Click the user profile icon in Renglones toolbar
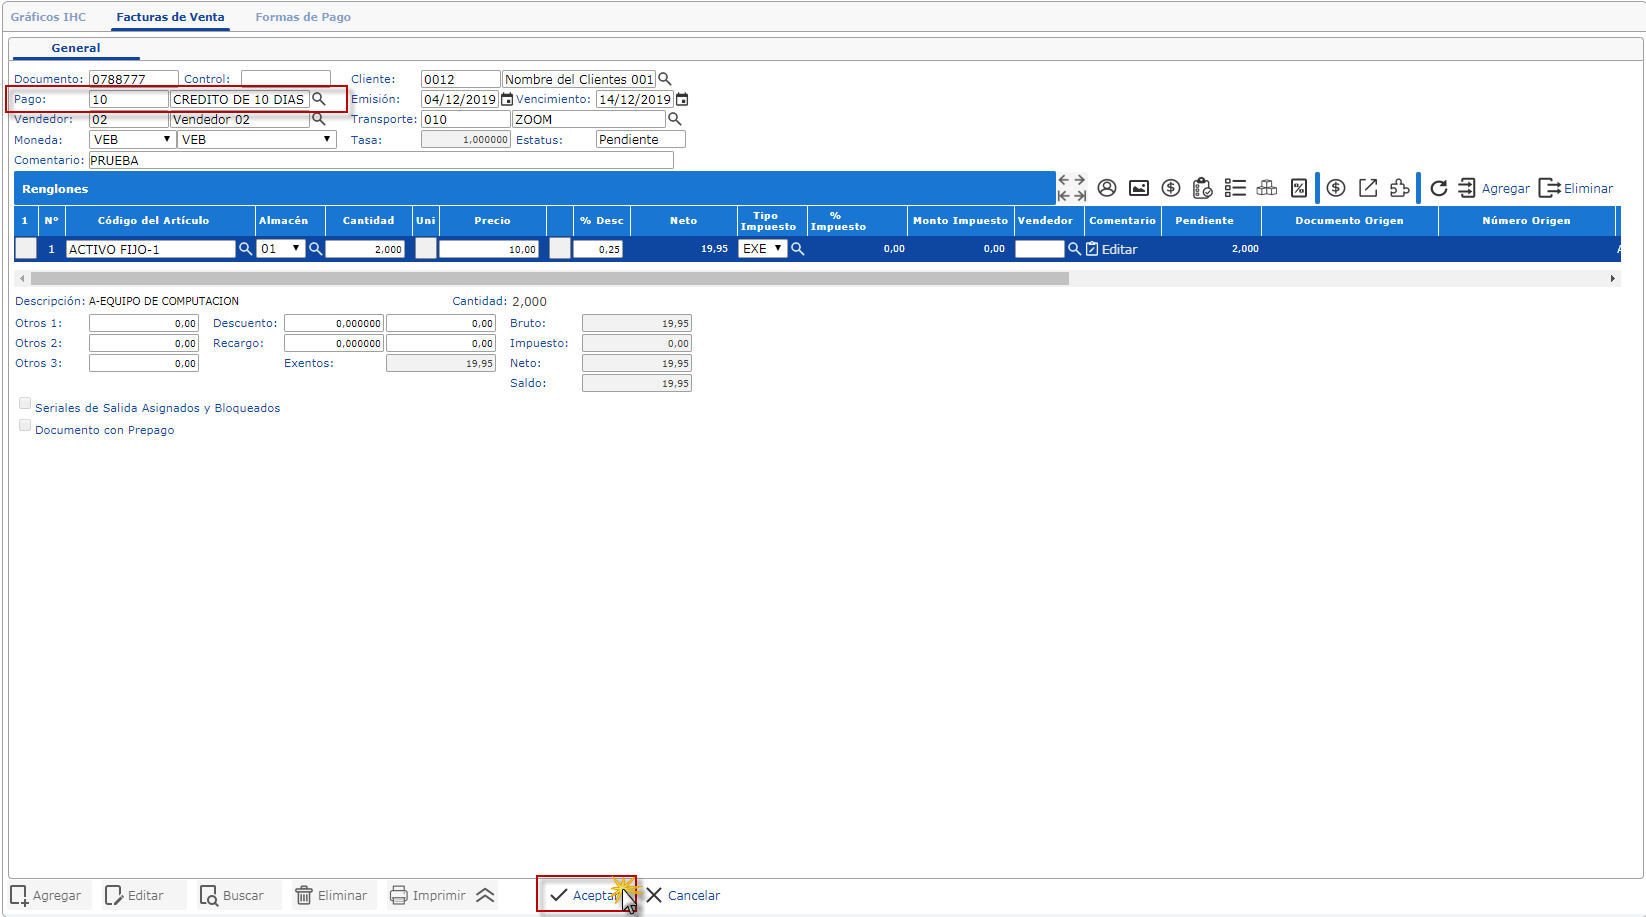The height and width of the screenshot is (917, 1646). click(1106, 188)
